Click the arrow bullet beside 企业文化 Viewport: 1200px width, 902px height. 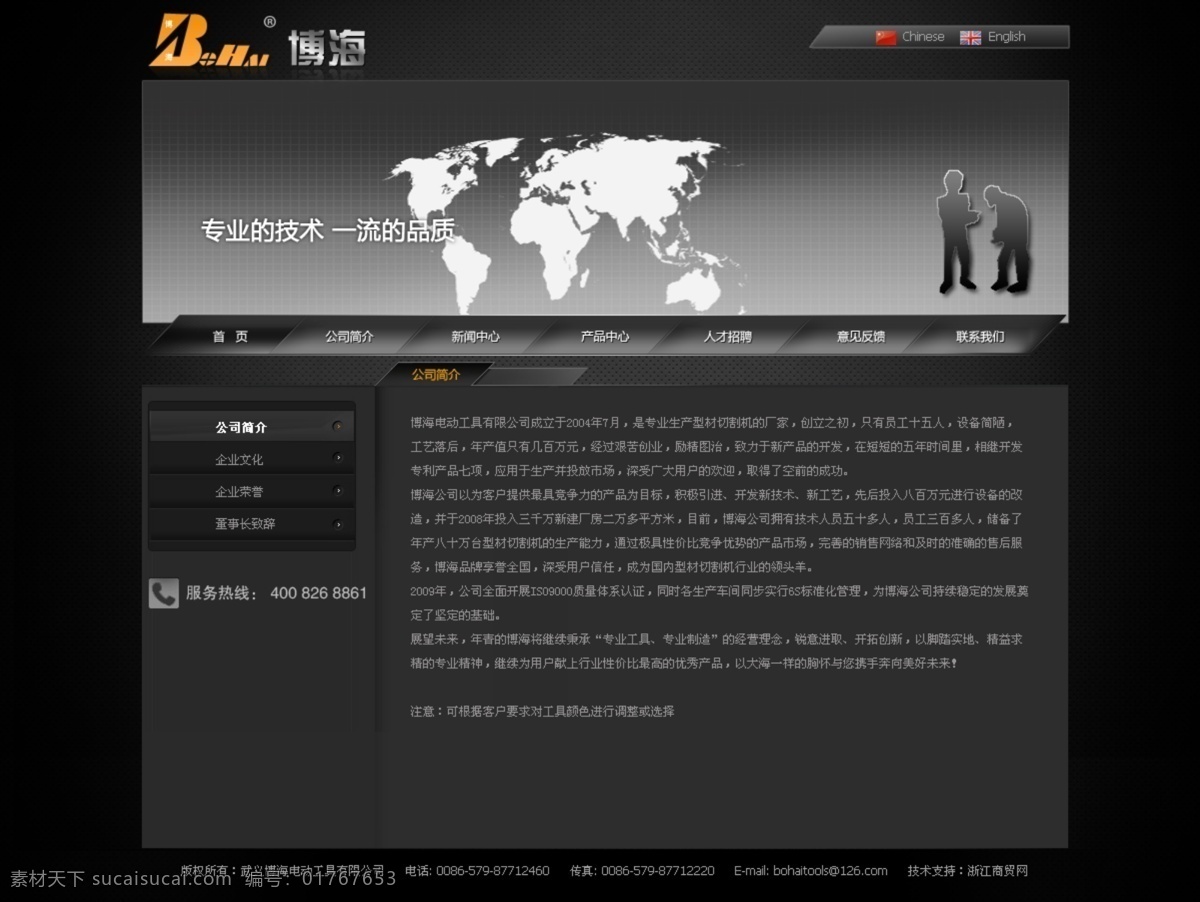click(338, 459)
